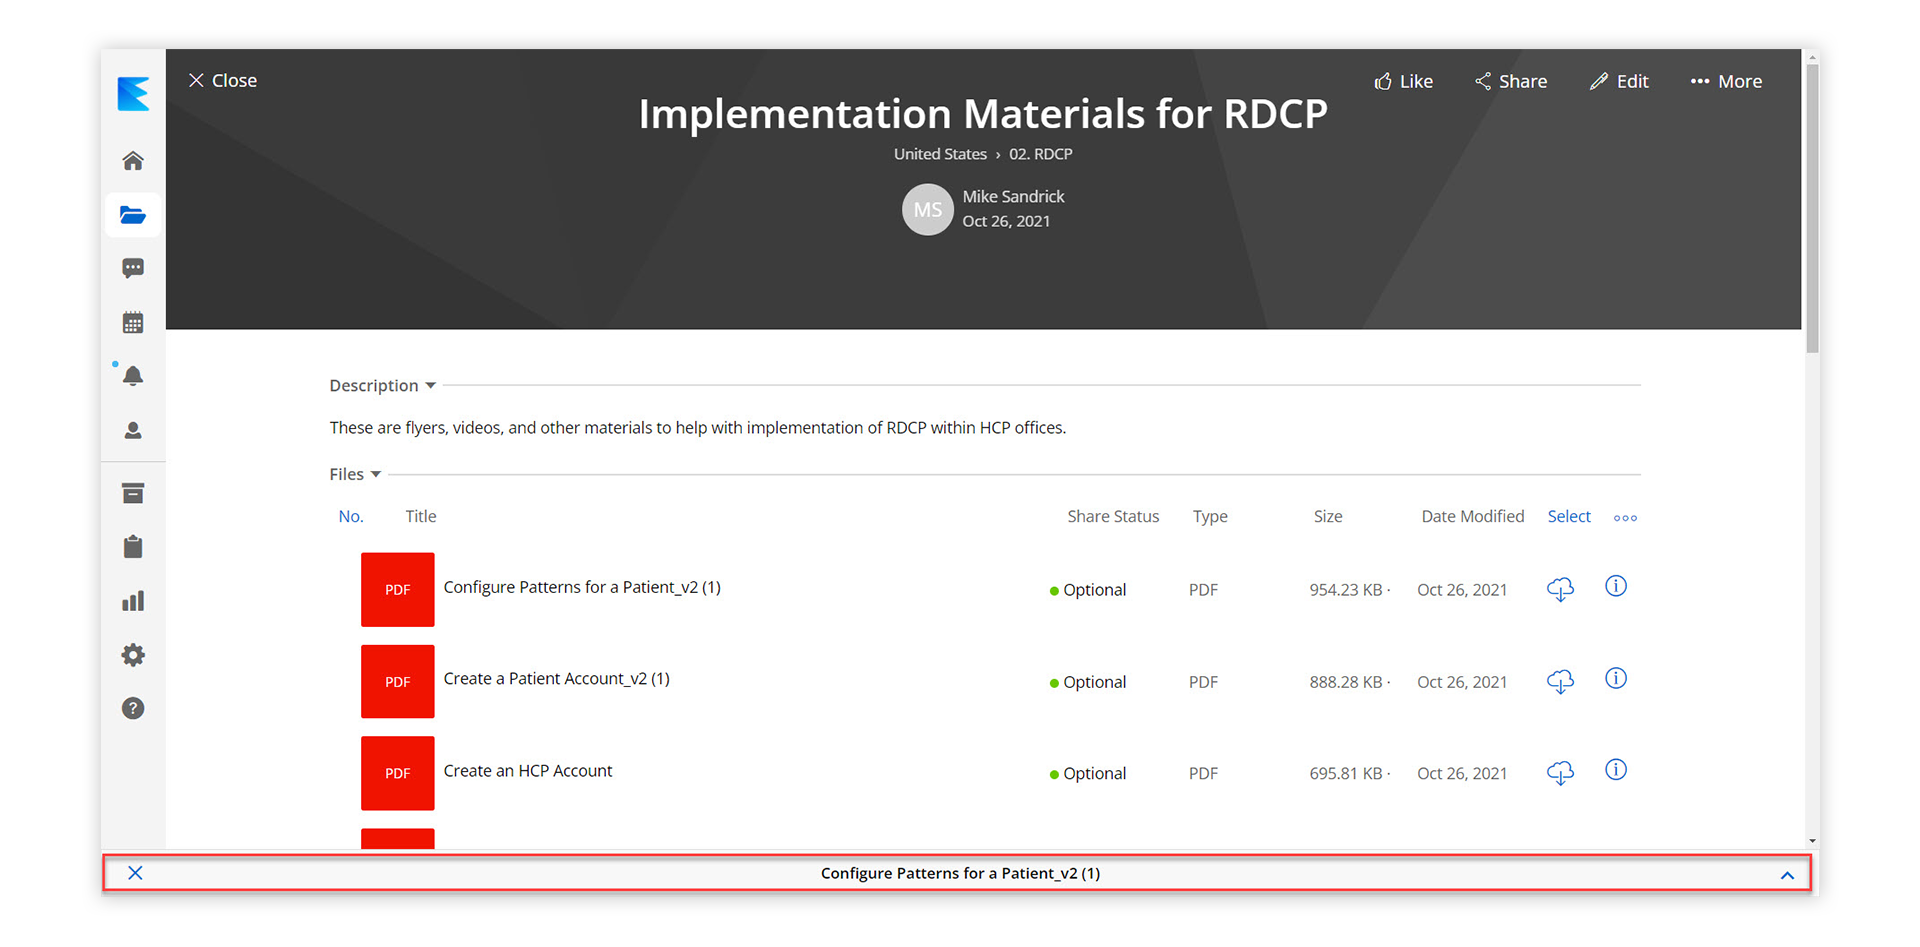Download Configure Patterns for a Patient_v2 file
Screen dimensions: 1920x947
coord(1560,589)
